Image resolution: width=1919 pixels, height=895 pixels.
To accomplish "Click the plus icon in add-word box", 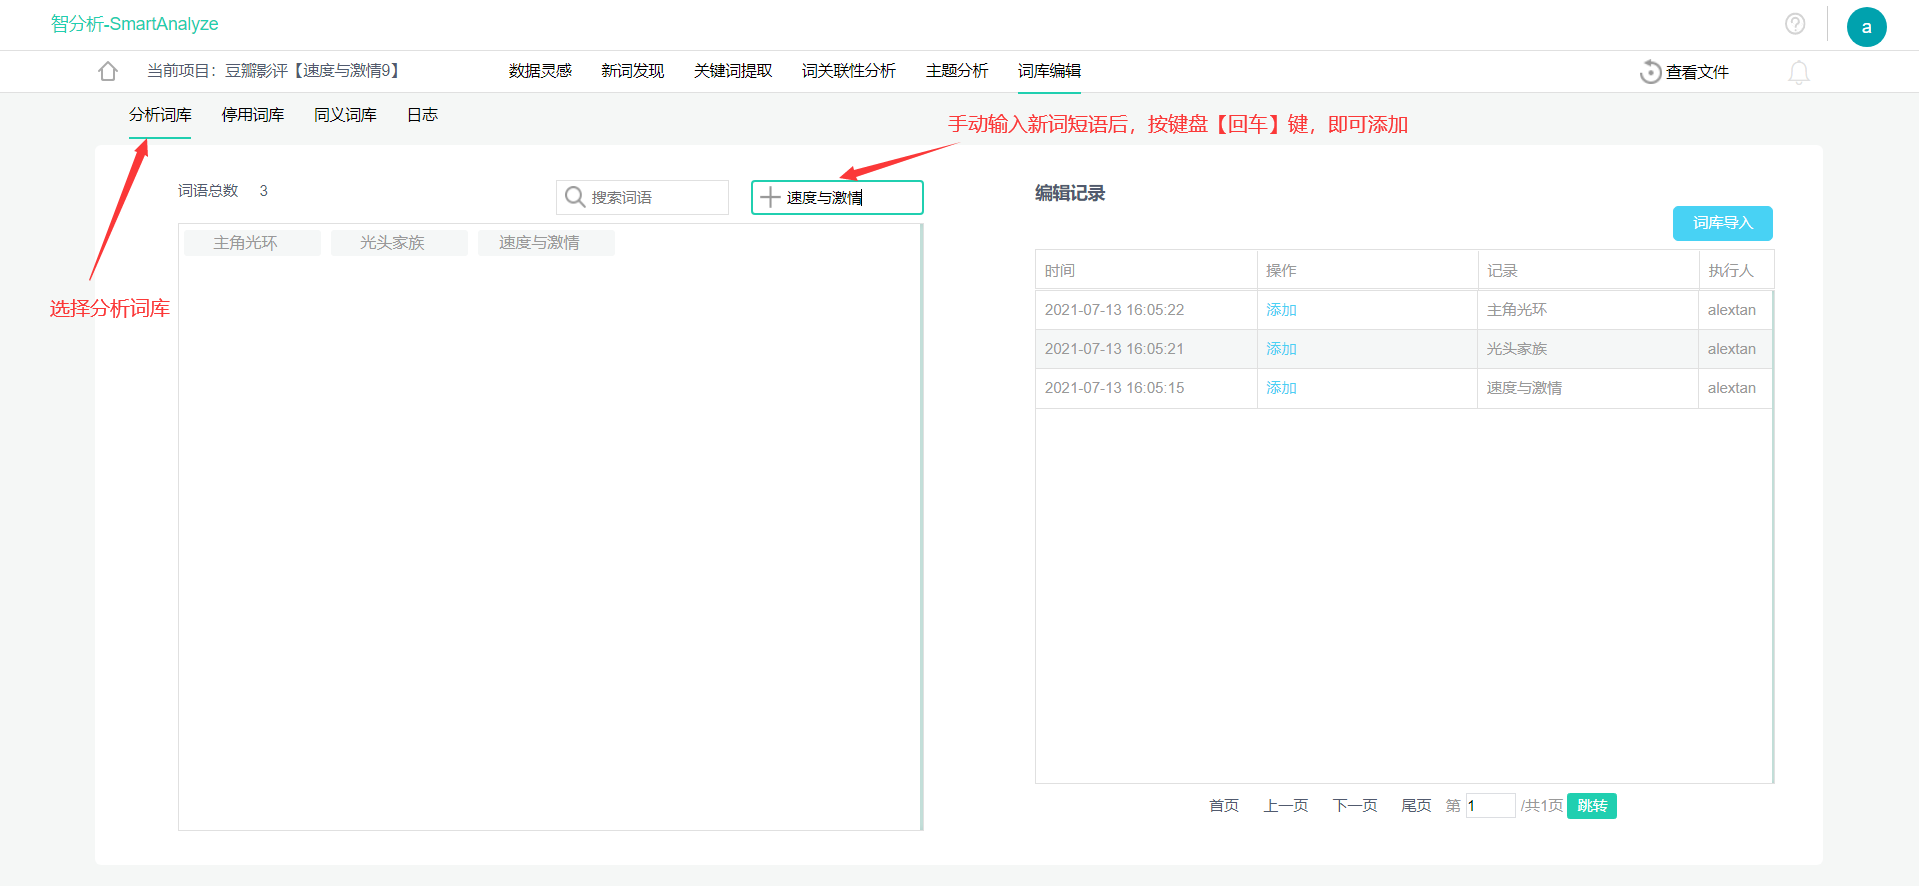I will coord(770,197).
